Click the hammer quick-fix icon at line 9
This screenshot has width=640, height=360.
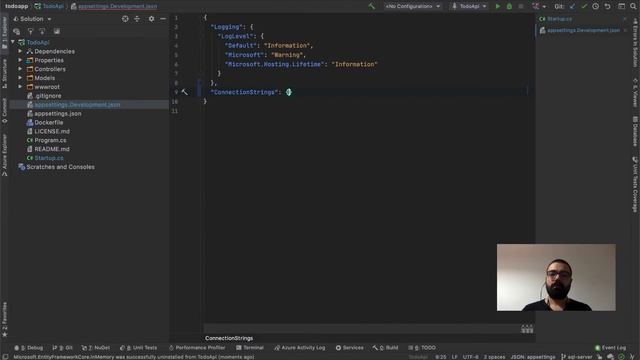point(184,92)
